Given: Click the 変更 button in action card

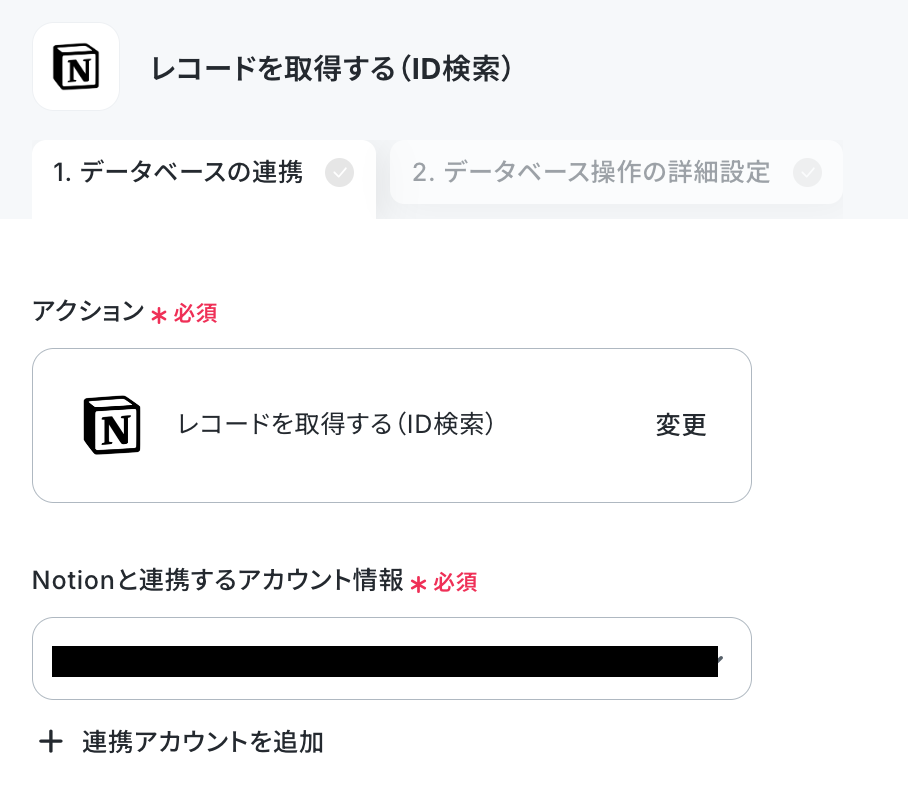Looking at the screenshot, I should (681, 426).
